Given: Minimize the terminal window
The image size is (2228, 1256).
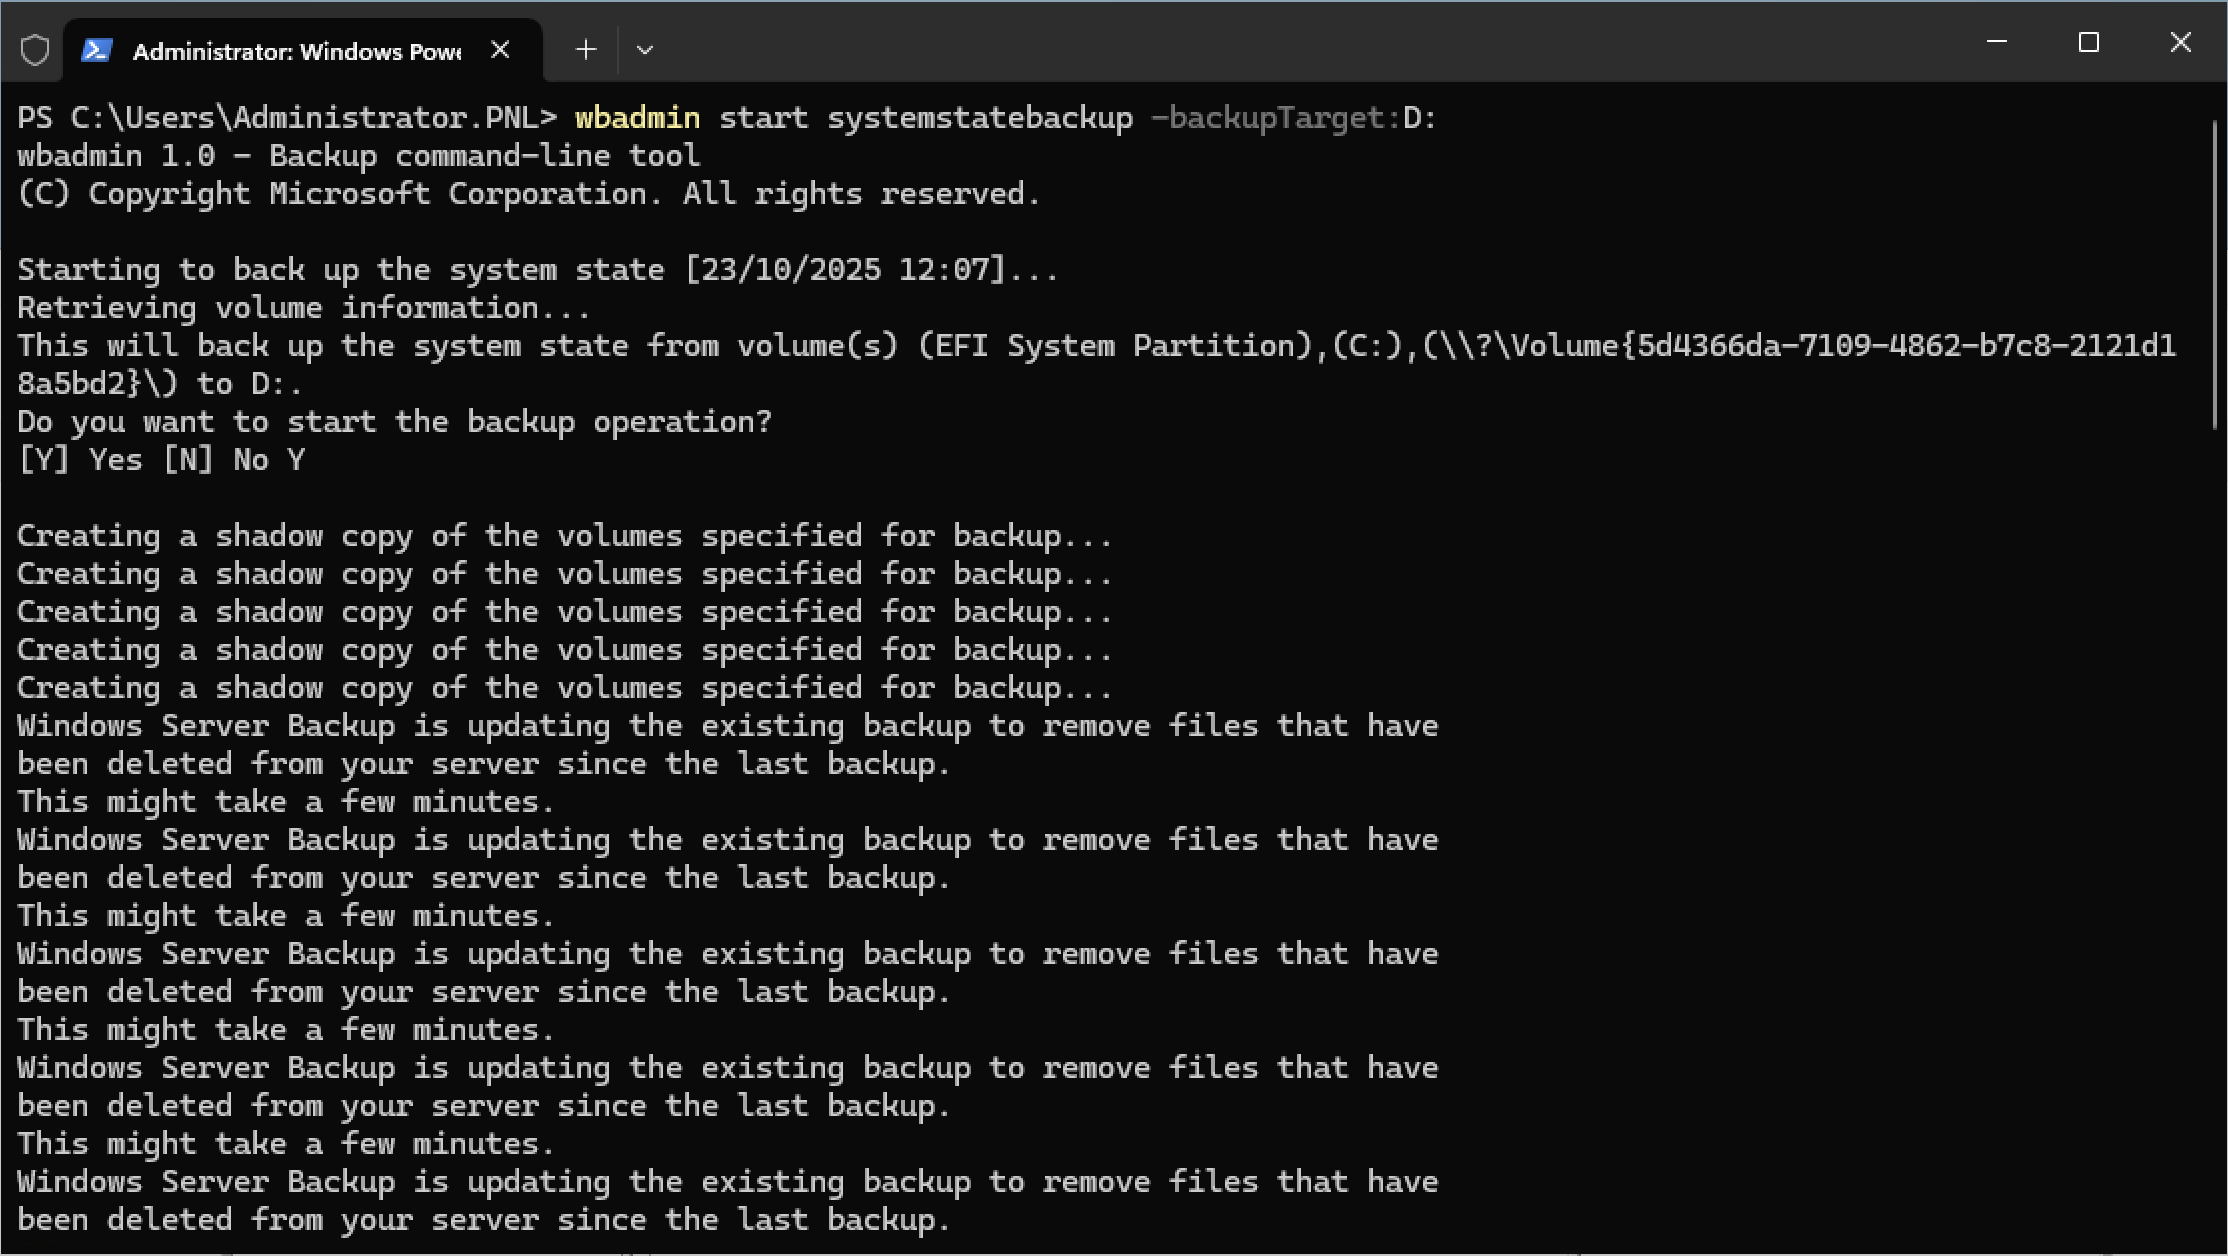Looking at the screenshot, I should (1997, 42).
